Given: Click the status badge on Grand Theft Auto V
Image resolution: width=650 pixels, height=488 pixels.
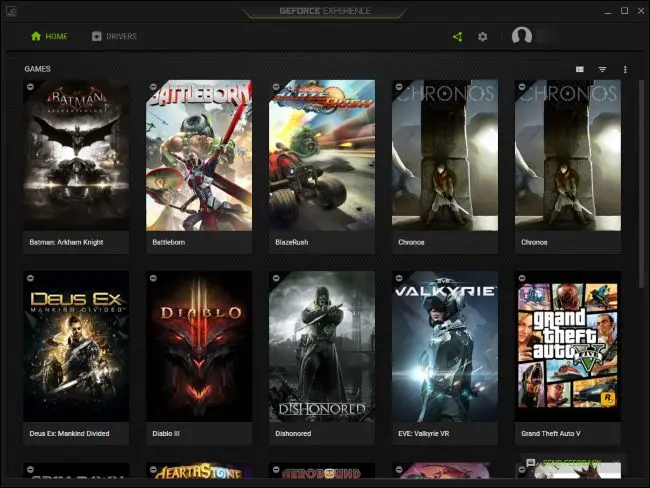Looking at the screenshot, I should (x=522, y=278).
